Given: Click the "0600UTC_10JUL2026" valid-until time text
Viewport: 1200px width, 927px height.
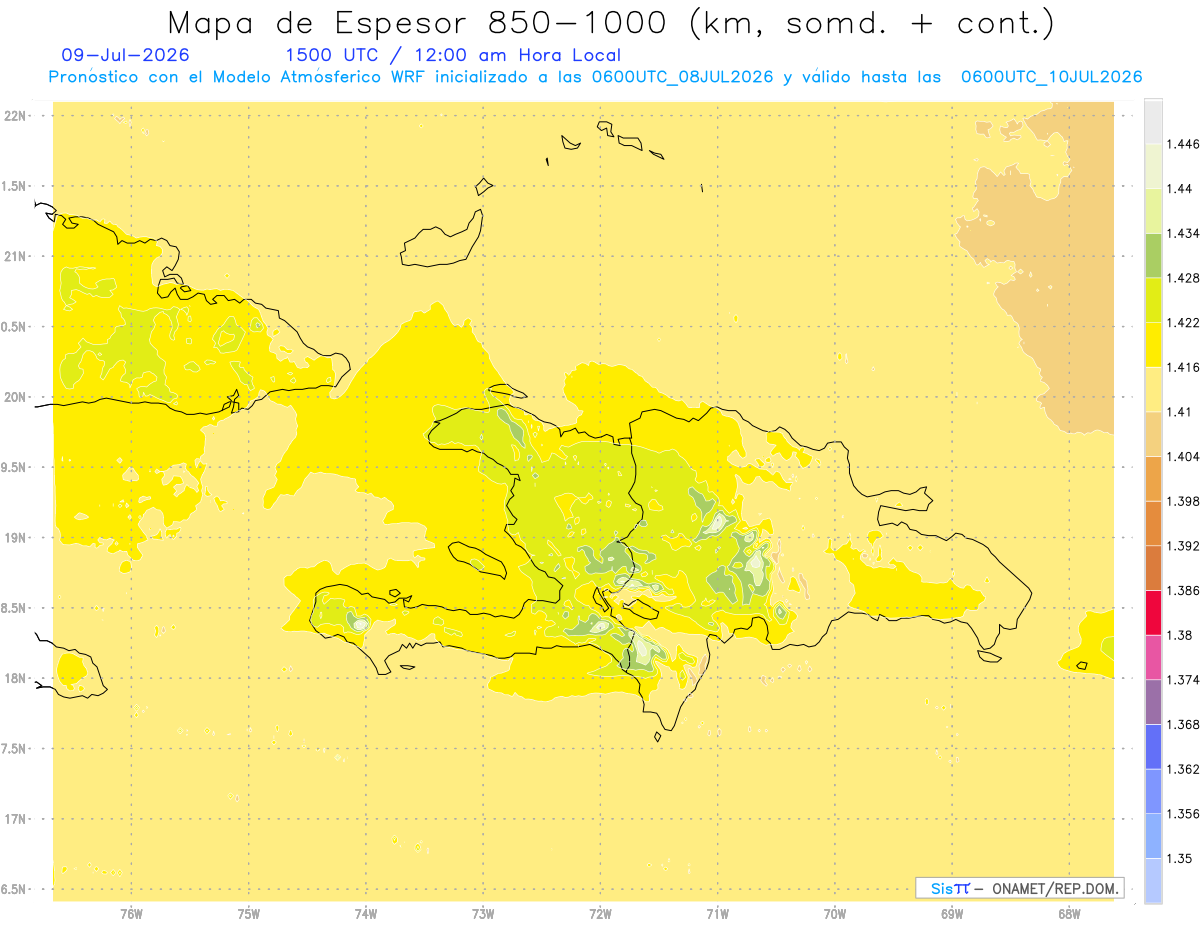Looking at the screenshot, I should pyautogui.click(x=1051, y=77).
